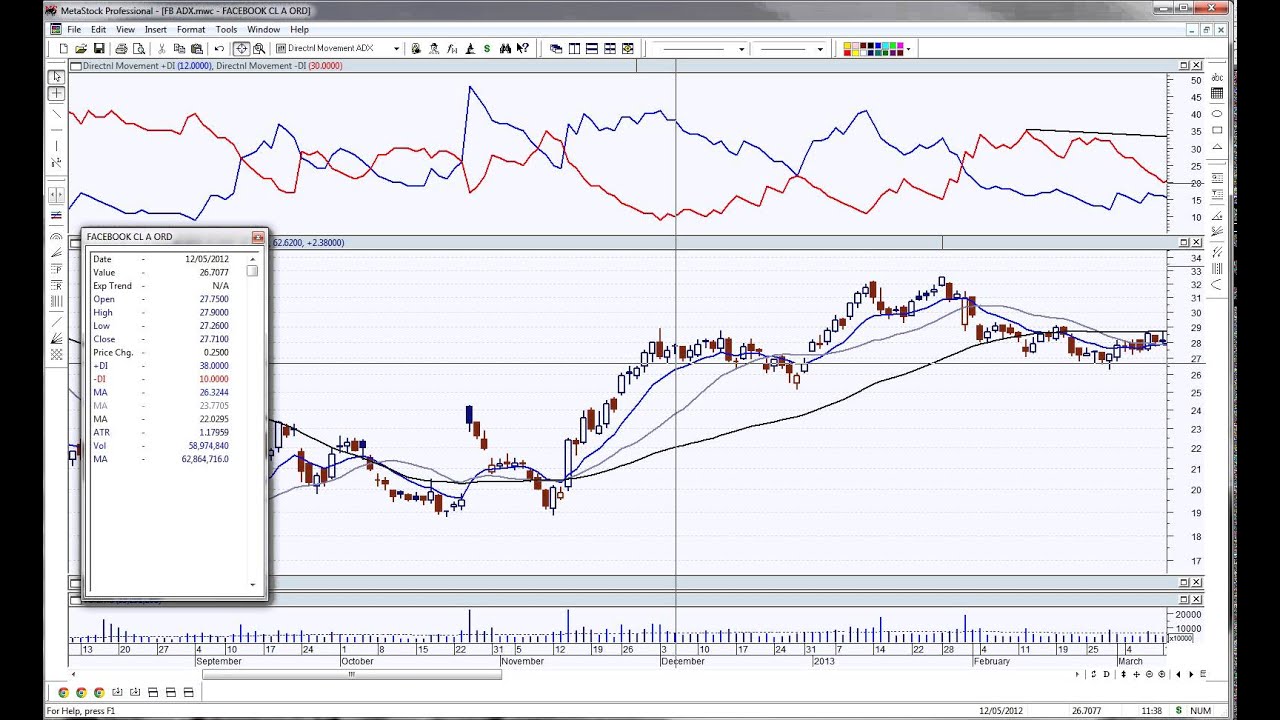
Task: Expand the color palette dropdown arrow
Action: click(908, 48)
